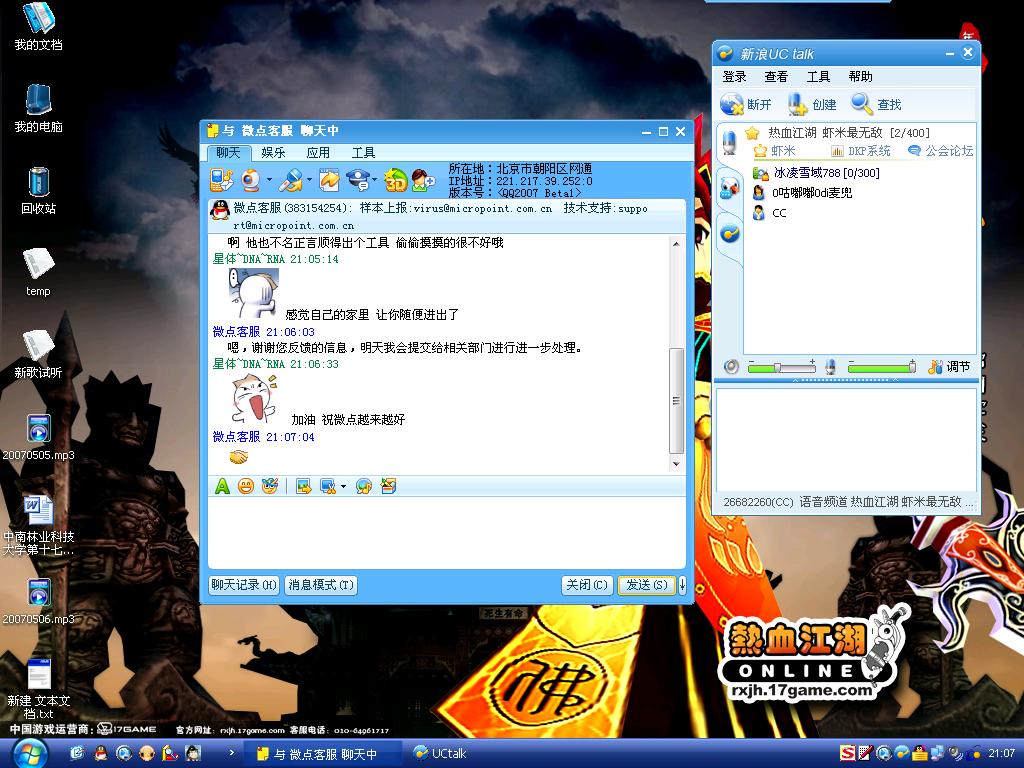1024x768 pixels.
Task: Click the 消息模式(T) button
Action: 321,584
